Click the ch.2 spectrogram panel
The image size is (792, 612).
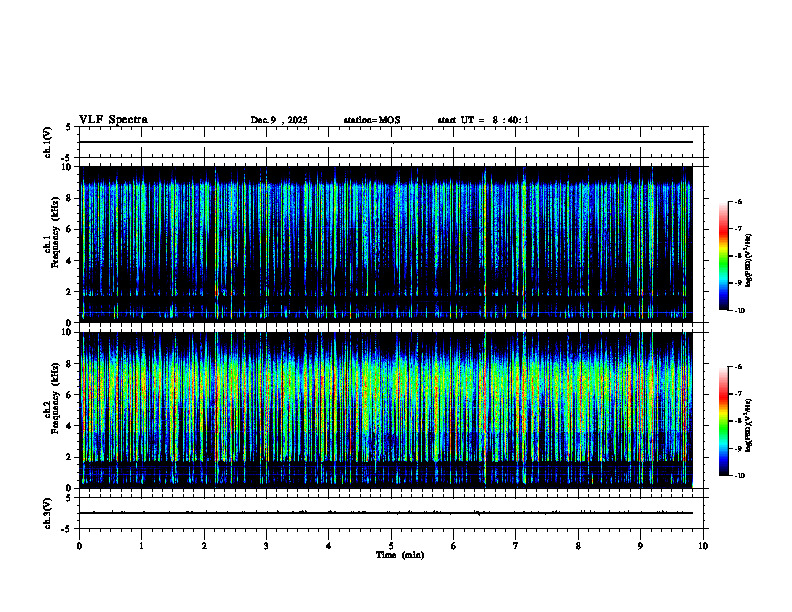click(386, 410)
